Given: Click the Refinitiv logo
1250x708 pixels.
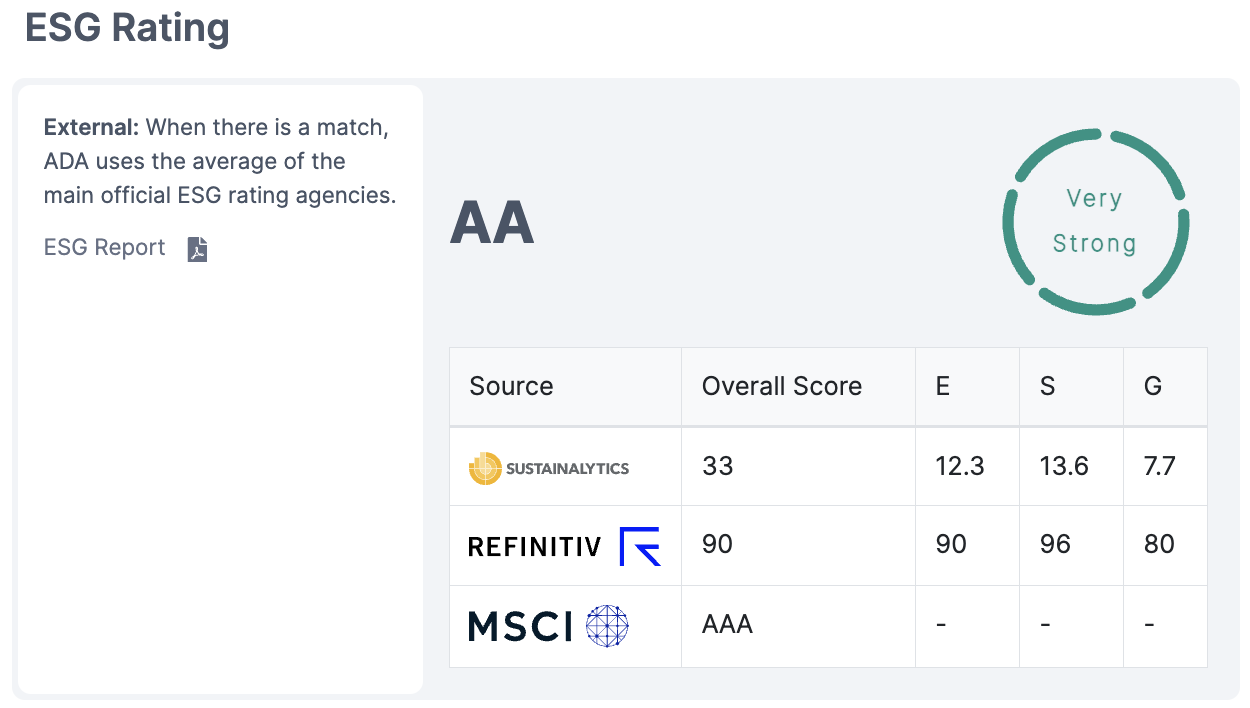Looking at the screenshot, I should point(564,546).
